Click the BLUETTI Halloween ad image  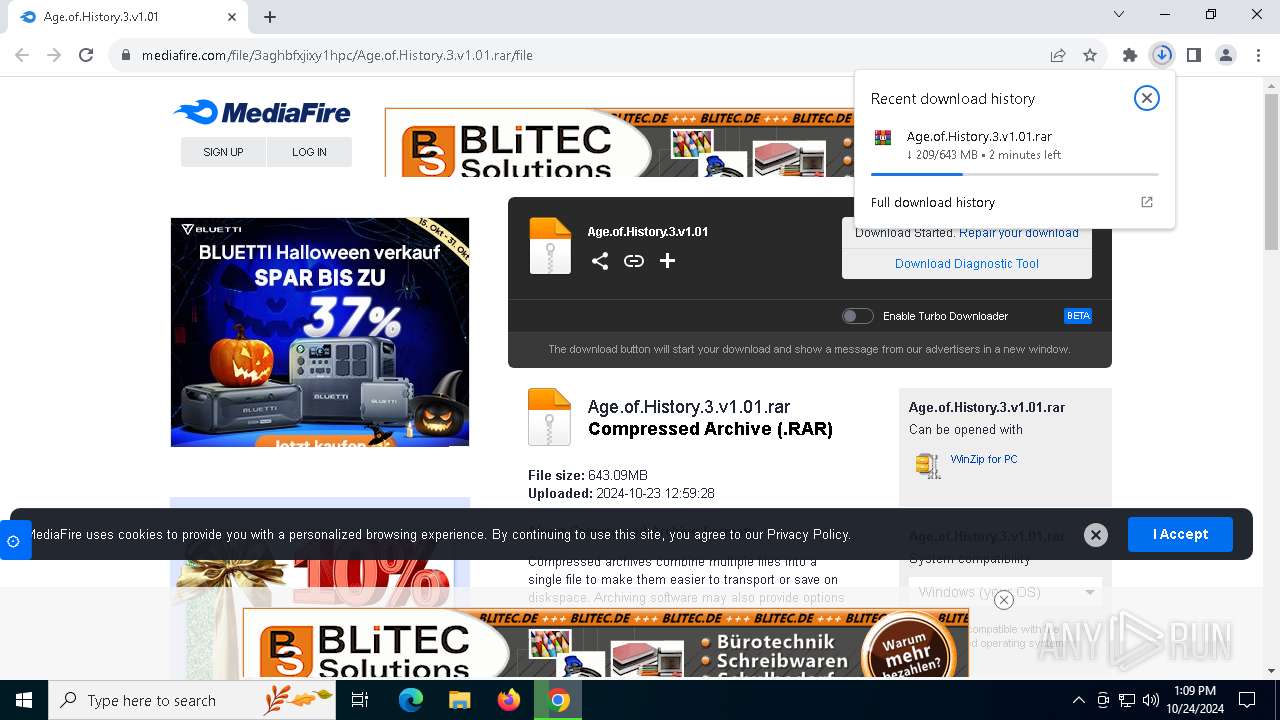click(320, 332)
